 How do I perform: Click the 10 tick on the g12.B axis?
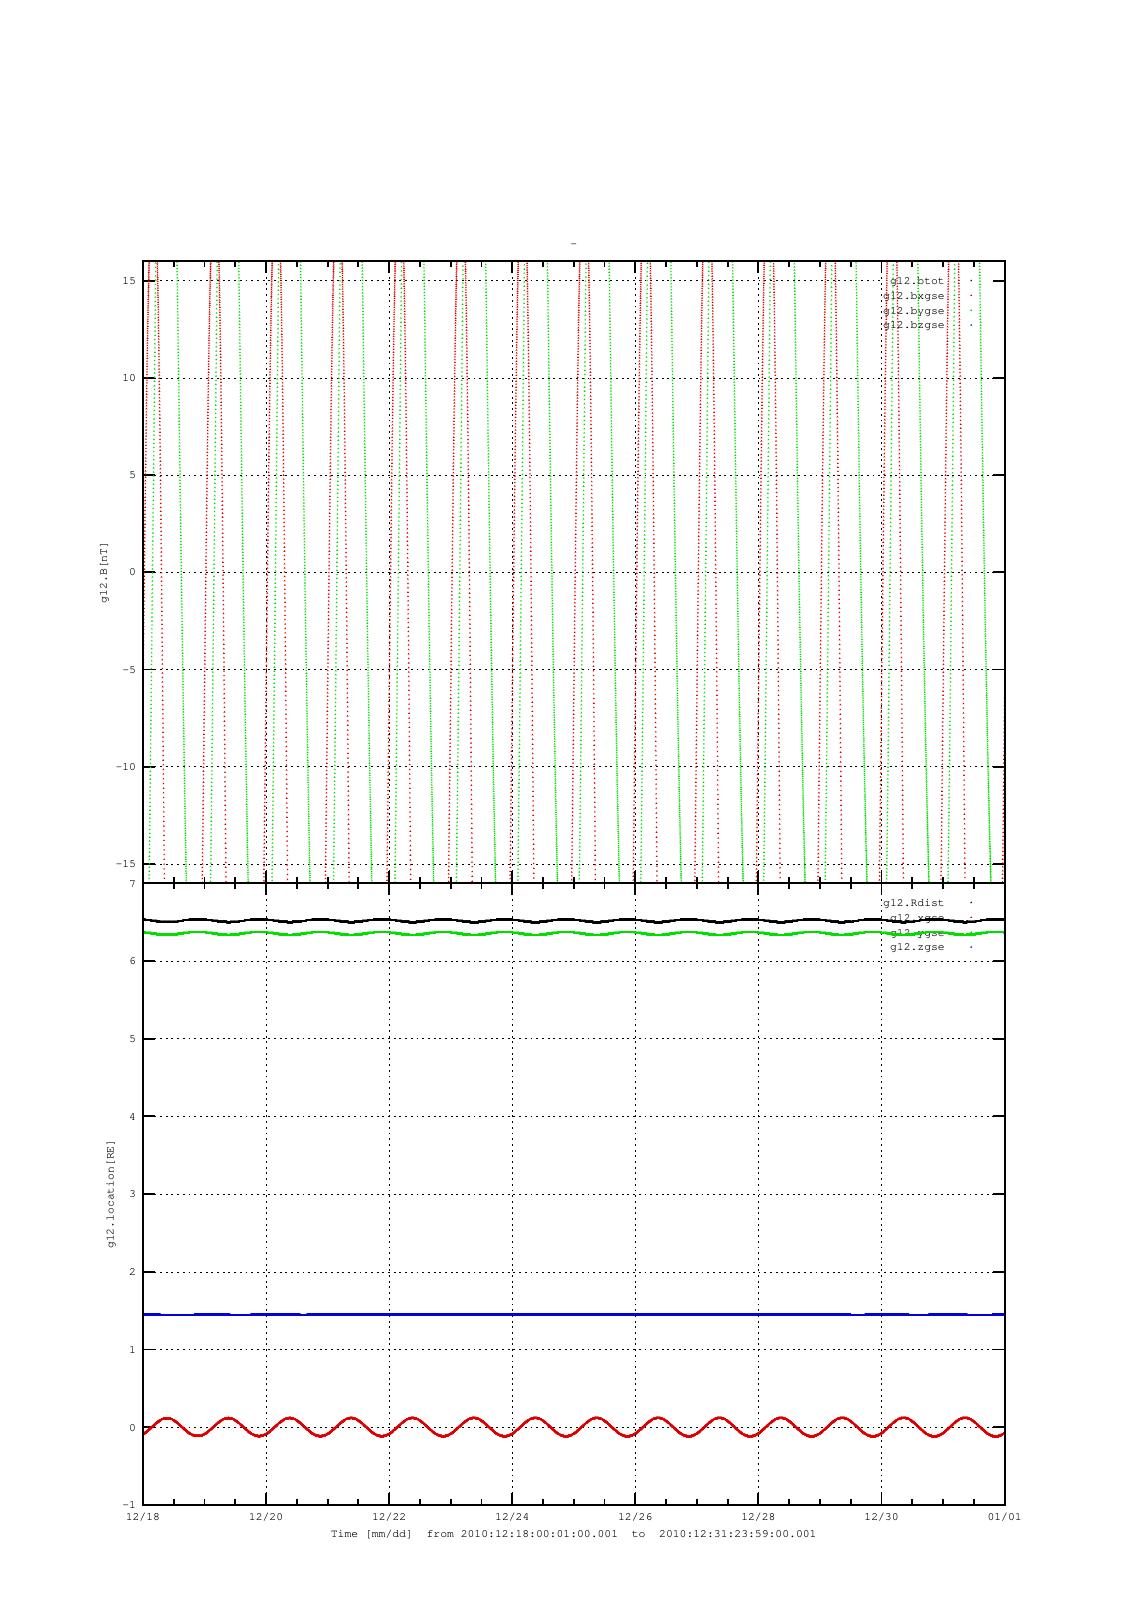point(129,378)
